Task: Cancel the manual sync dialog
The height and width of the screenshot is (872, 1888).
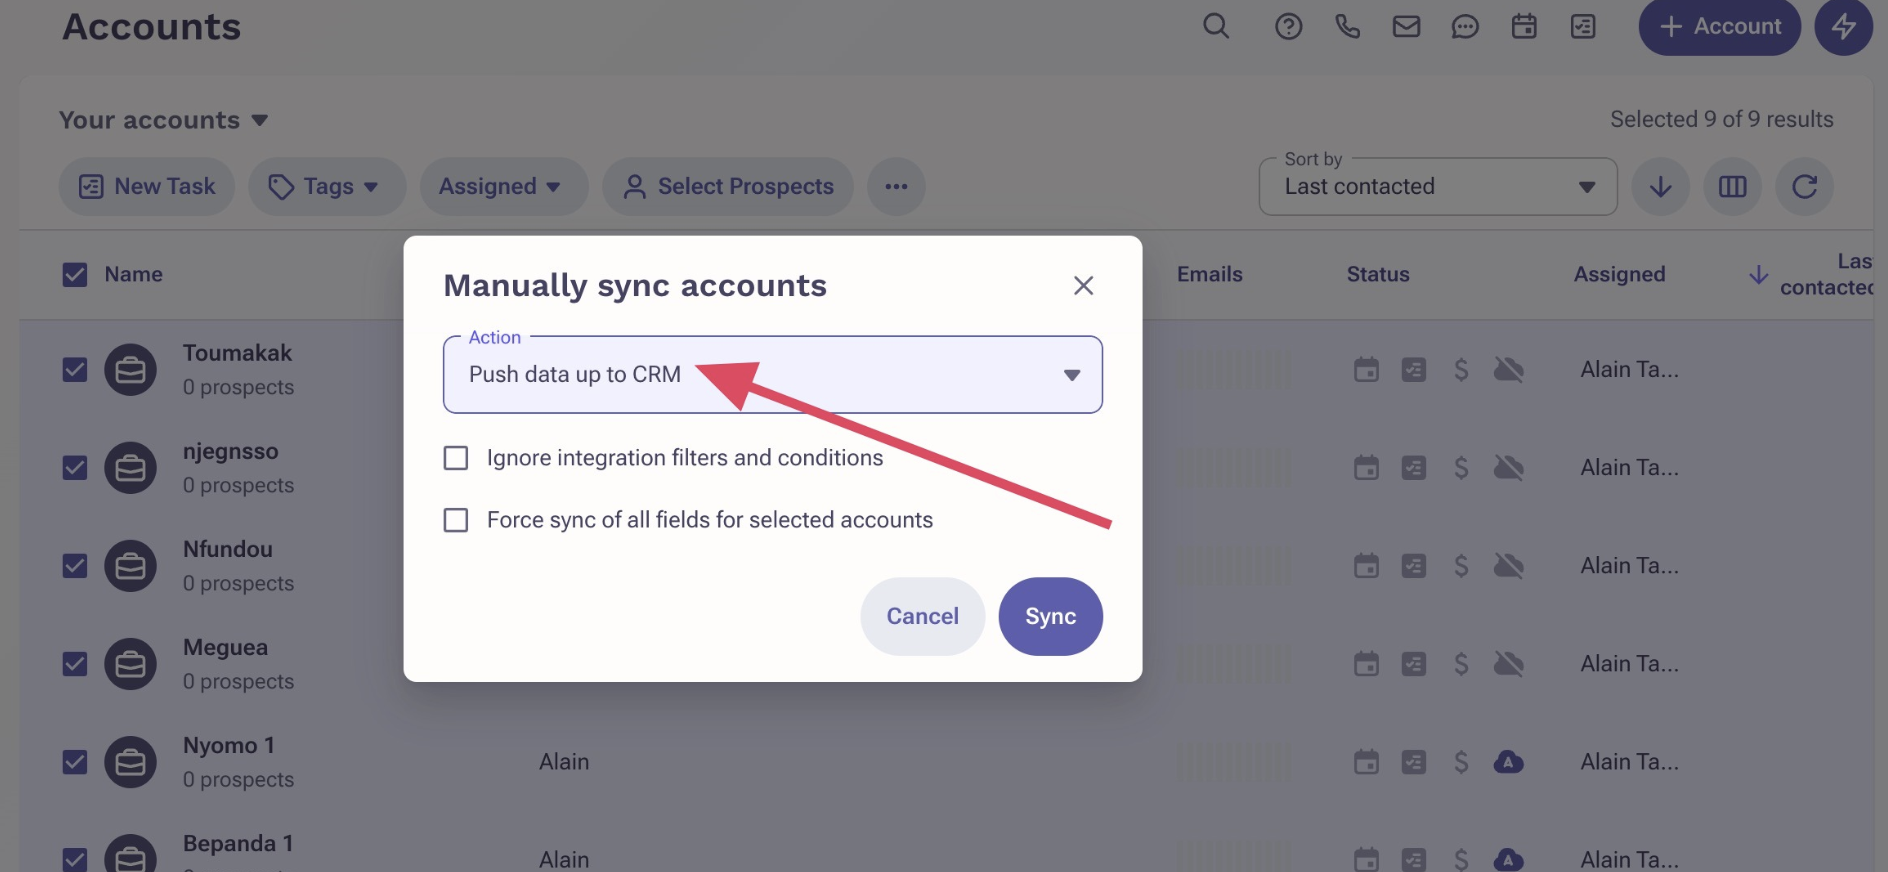Action: 922,616
